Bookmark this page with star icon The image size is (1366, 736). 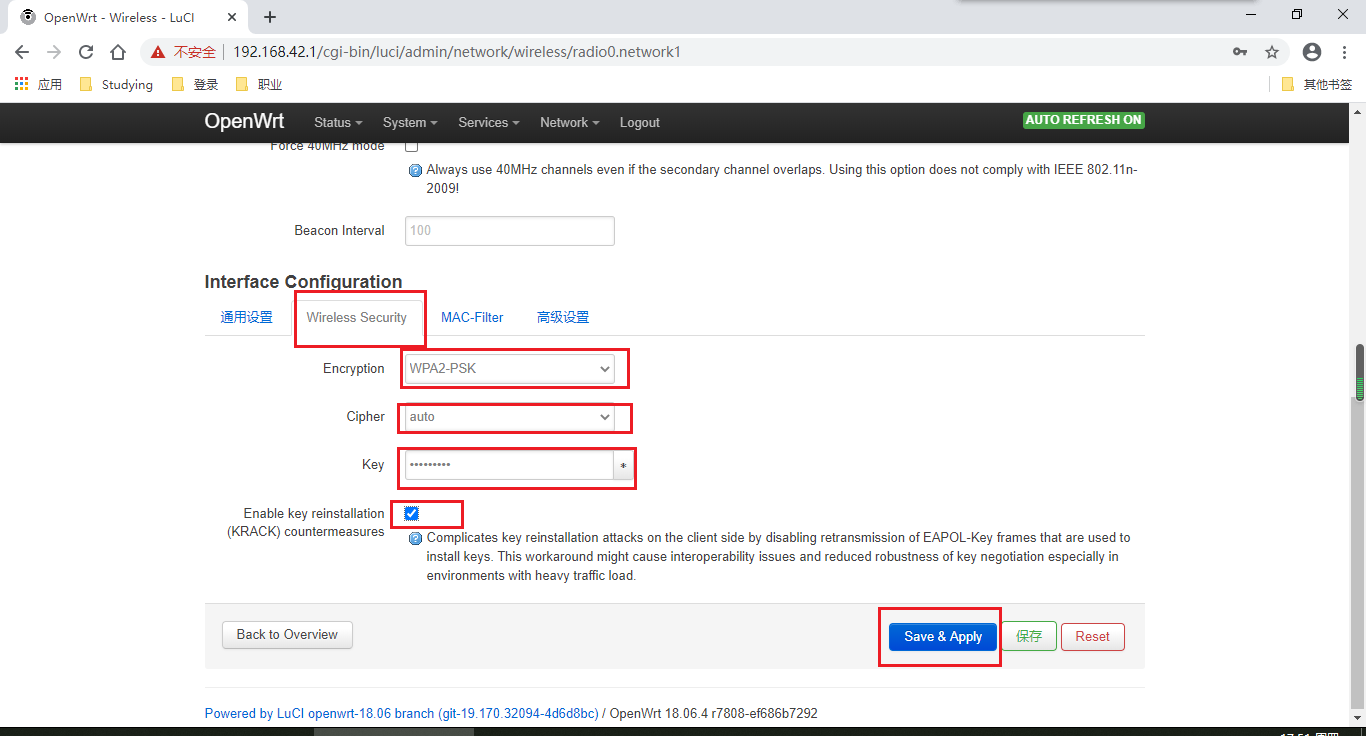coord(1272,52)
